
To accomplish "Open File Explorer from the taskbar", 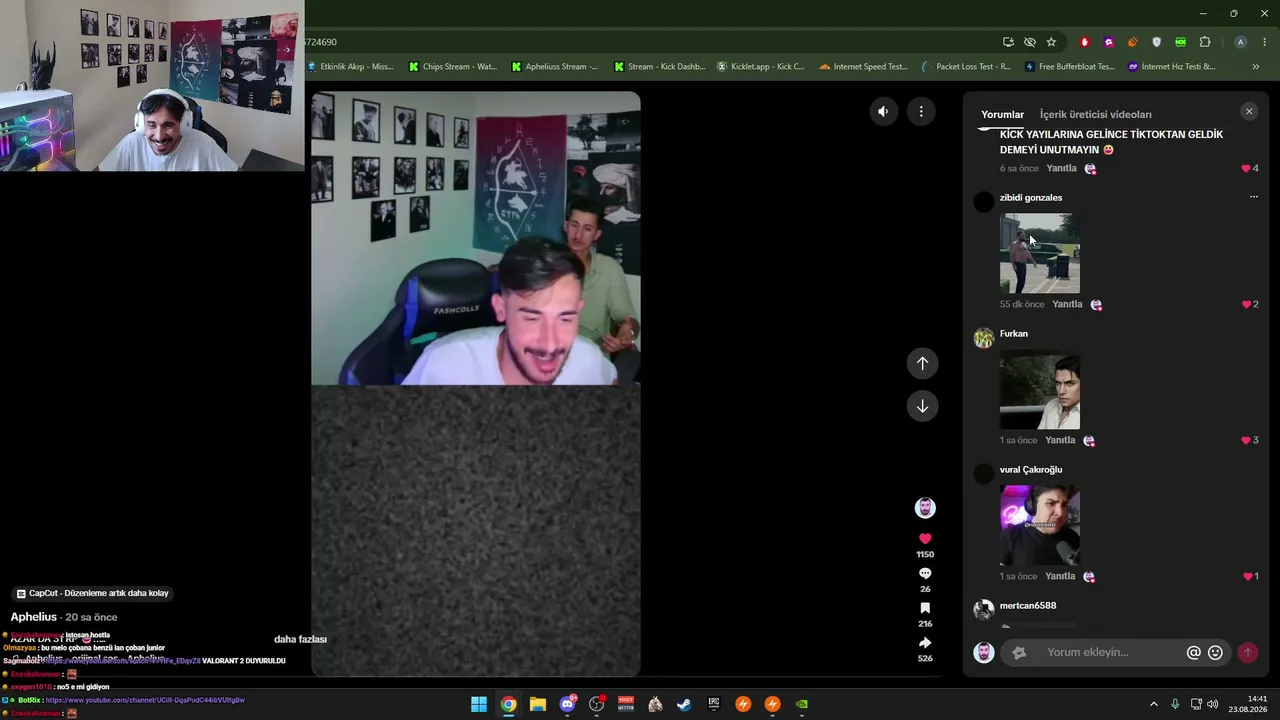I will coord(538,704).
